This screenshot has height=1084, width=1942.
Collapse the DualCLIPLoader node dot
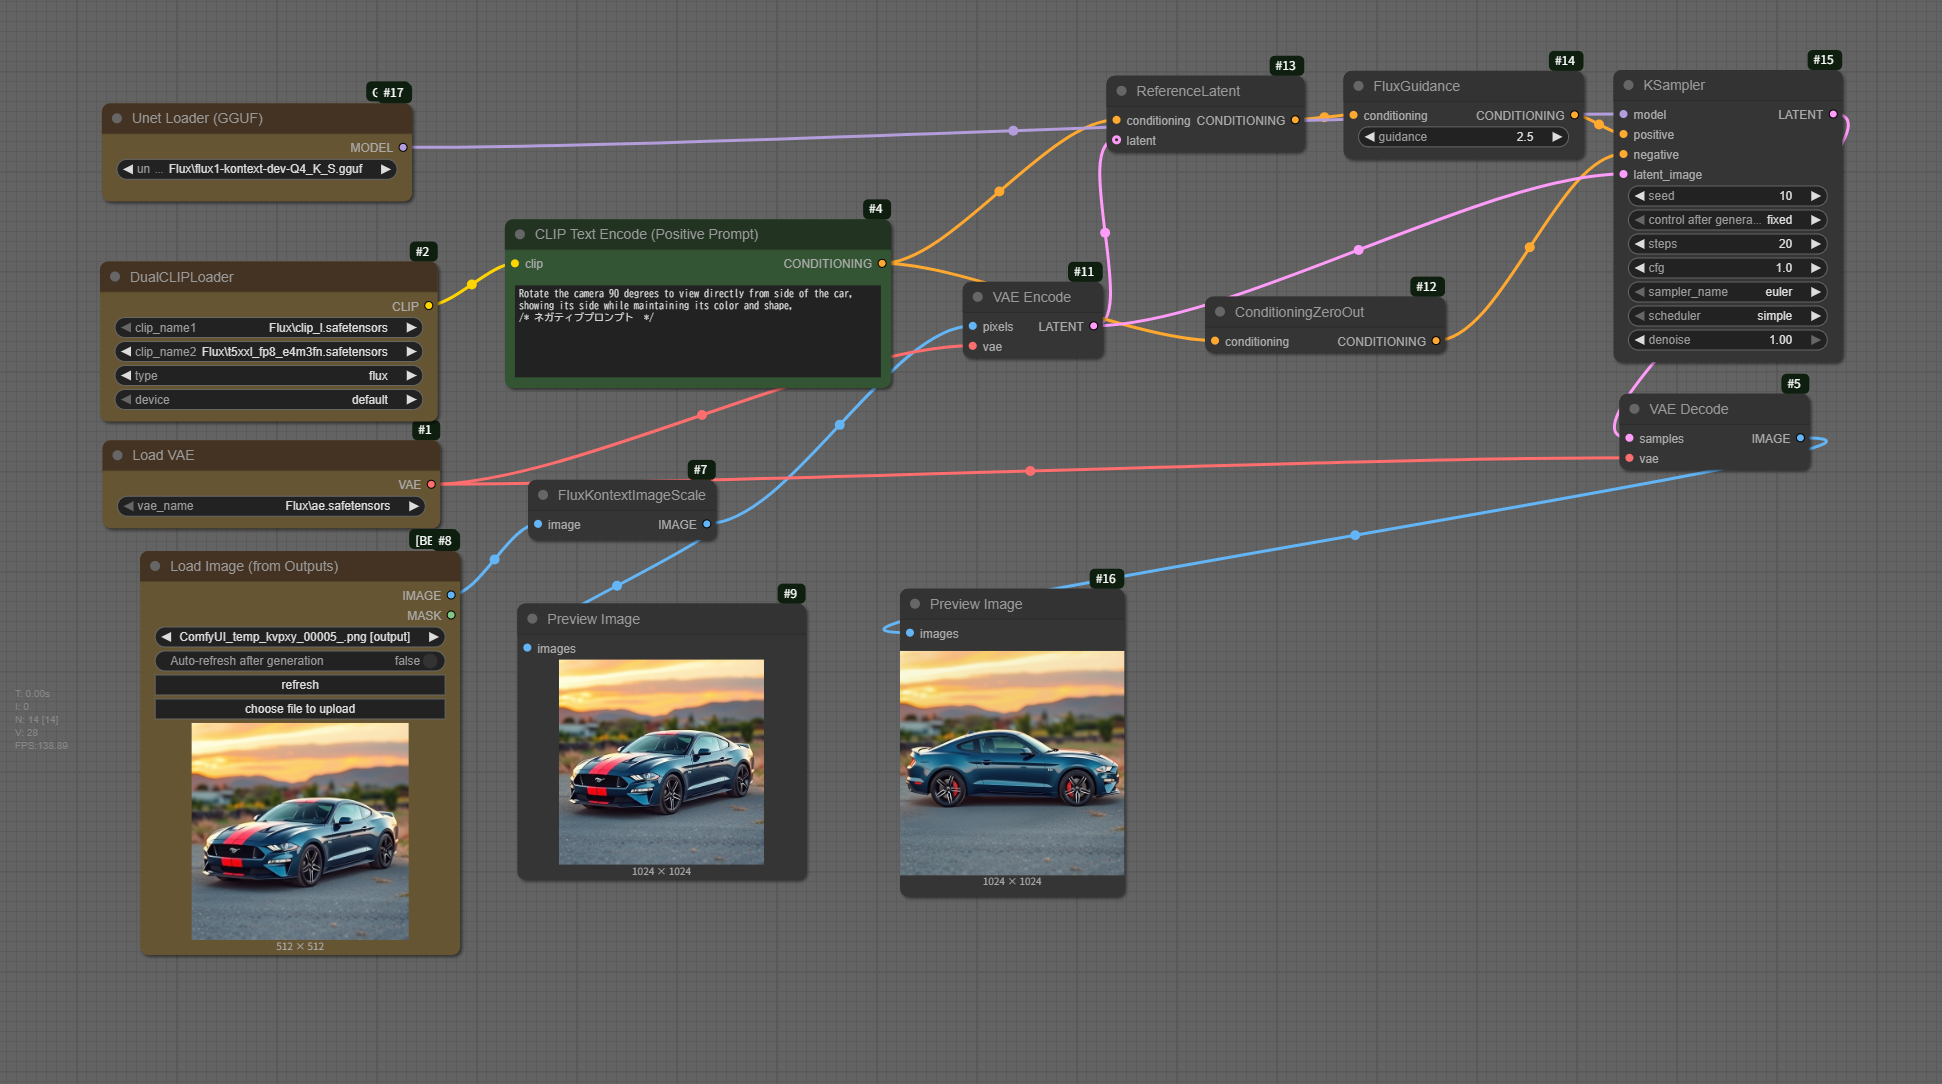coord(115,277)
